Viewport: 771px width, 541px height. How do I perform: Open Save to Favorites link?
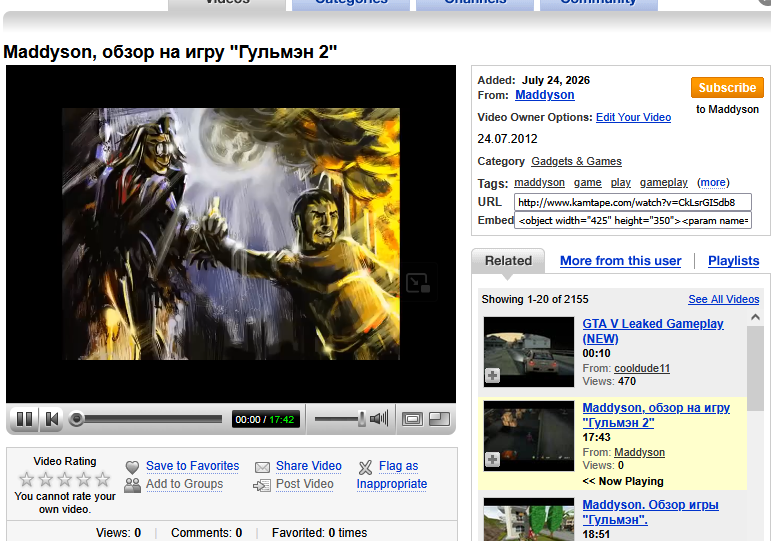(x=192, y=466)
